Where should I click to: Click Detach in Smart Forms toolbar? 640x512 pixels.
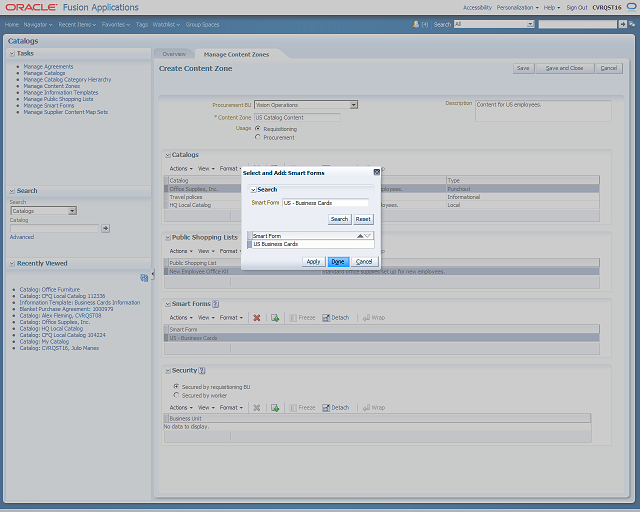click(x=336, y=318)
